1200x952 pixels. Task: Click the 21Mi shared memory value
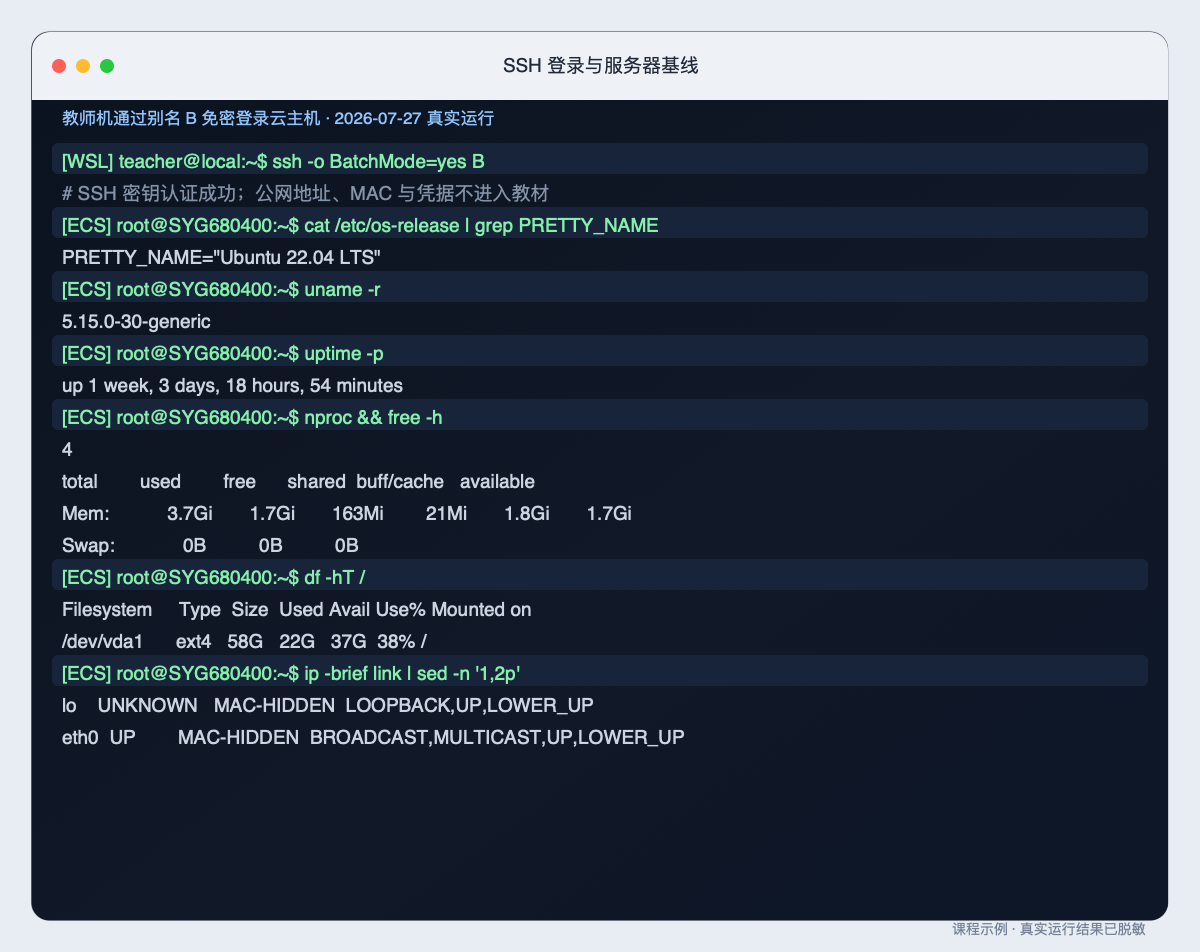coord(446,514)
